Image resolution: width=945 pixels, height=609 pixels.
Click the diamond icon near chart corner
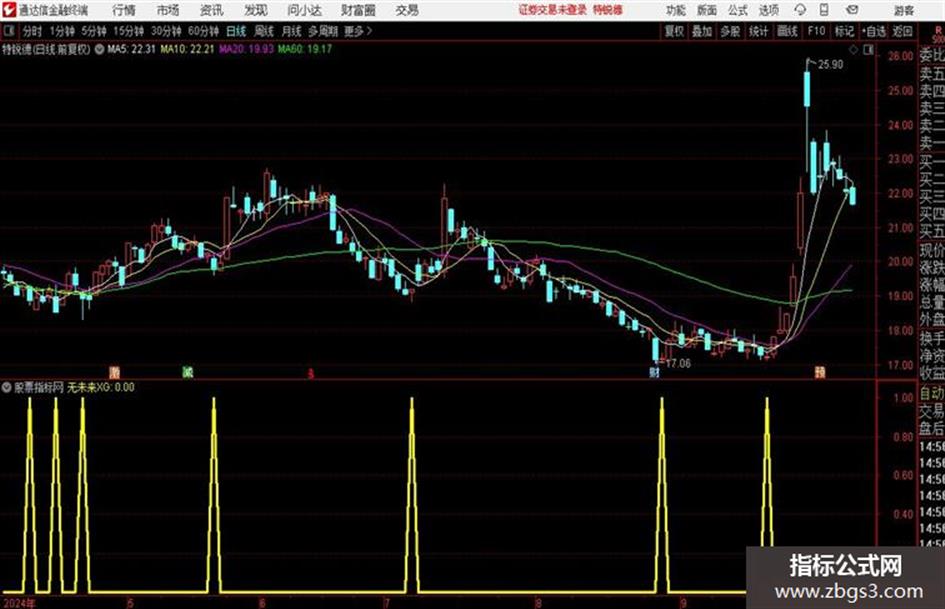pos(853,50)
